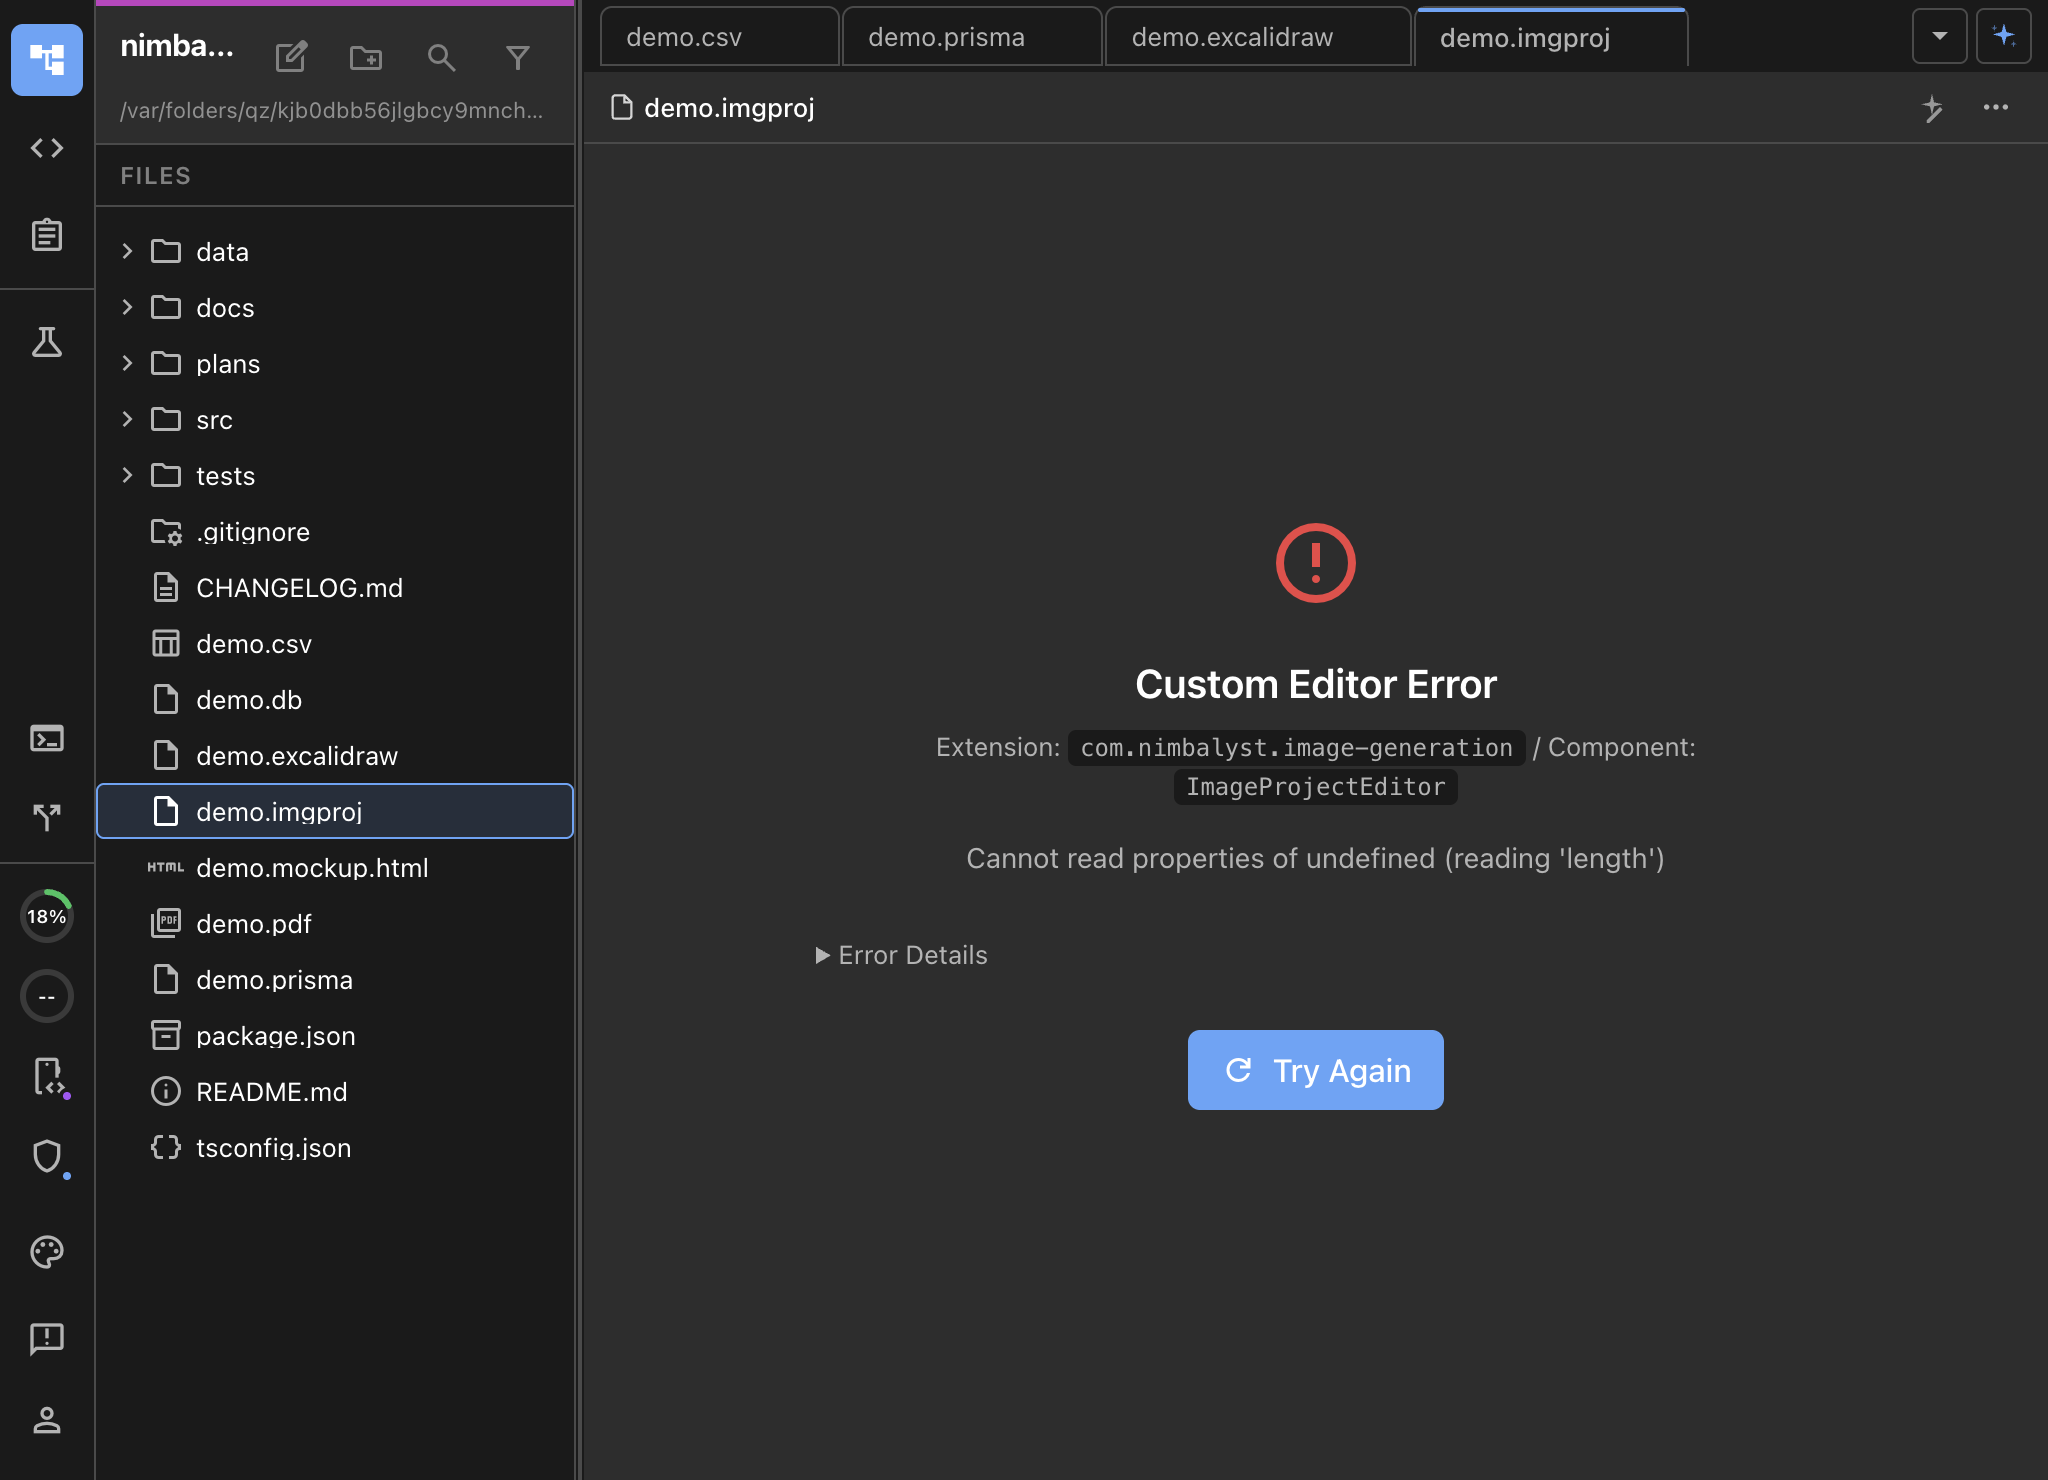Click the new file compose icon
Screen dimensions: 2048x1480
pyautogui.click(x=291, y=57)
